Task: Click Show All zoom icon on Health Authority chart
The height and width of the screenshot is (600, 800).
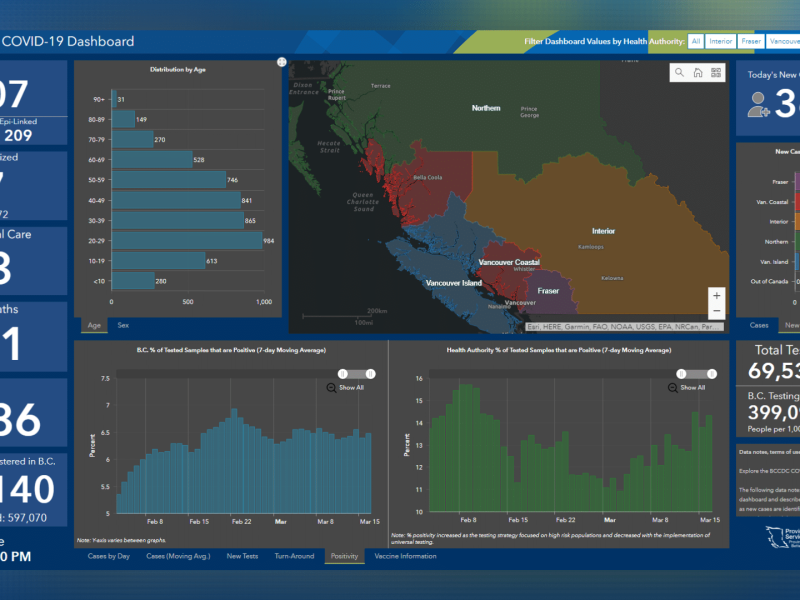Action: coord(672,387)
